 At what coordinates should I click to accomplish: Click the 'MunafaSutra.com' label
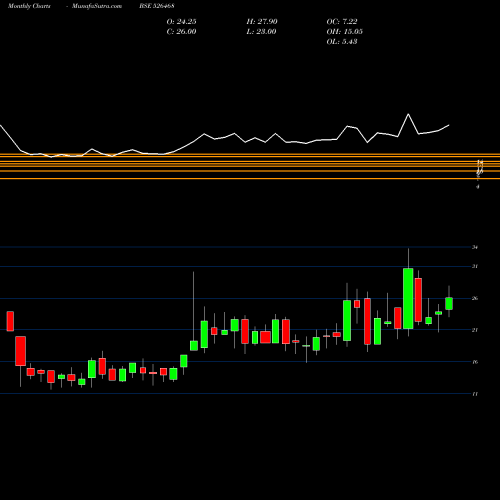[97, 6]
